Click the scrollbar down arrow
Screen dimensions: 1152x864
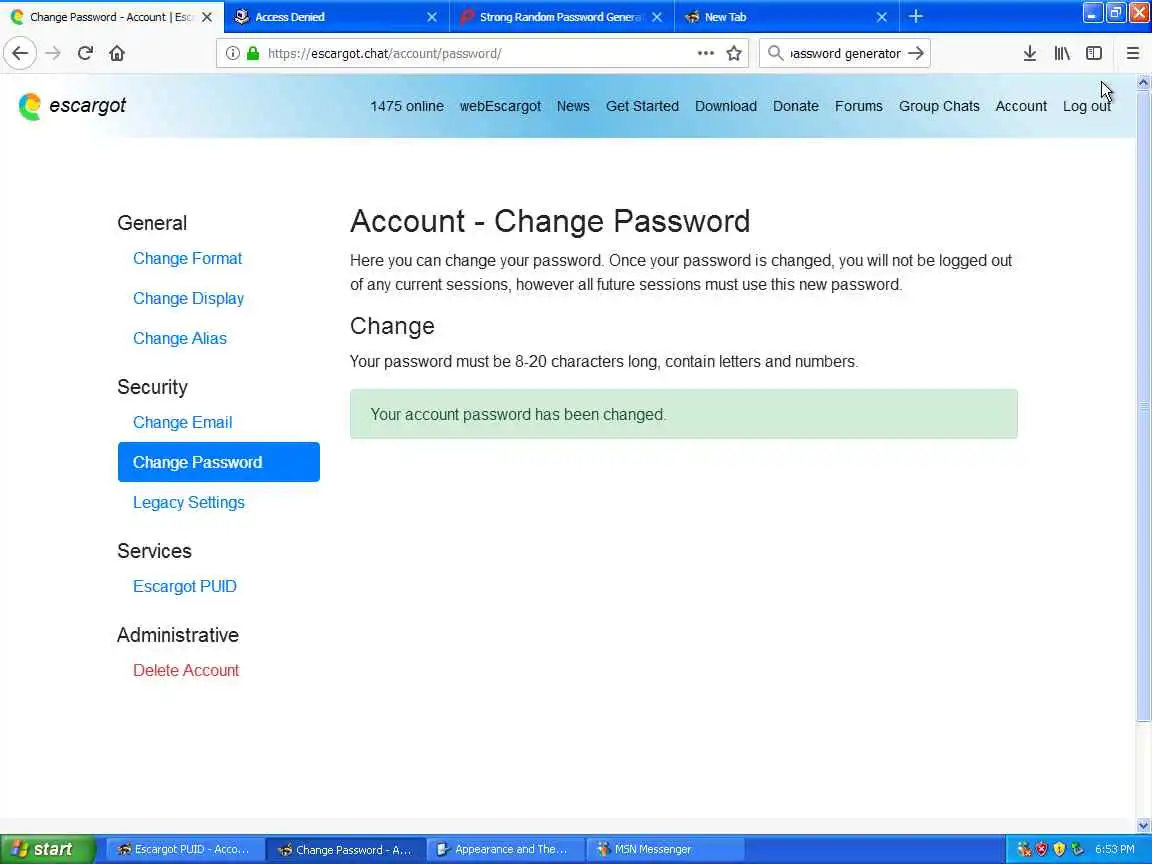click(x=1143, y=825)
